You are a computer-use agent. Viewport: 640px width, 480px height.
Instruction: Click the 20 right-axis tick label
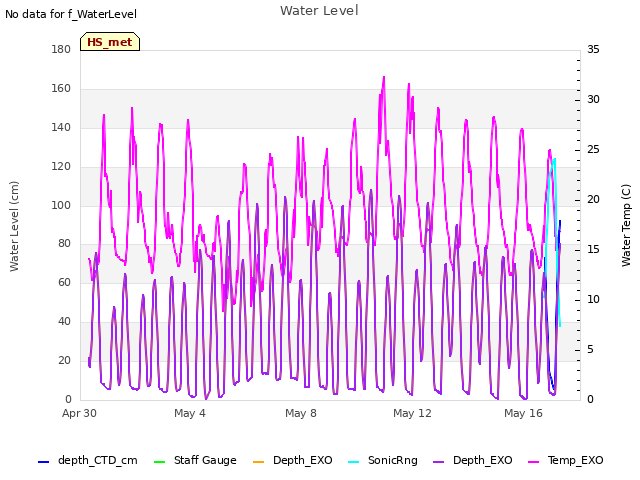click(x=593, y=200)
